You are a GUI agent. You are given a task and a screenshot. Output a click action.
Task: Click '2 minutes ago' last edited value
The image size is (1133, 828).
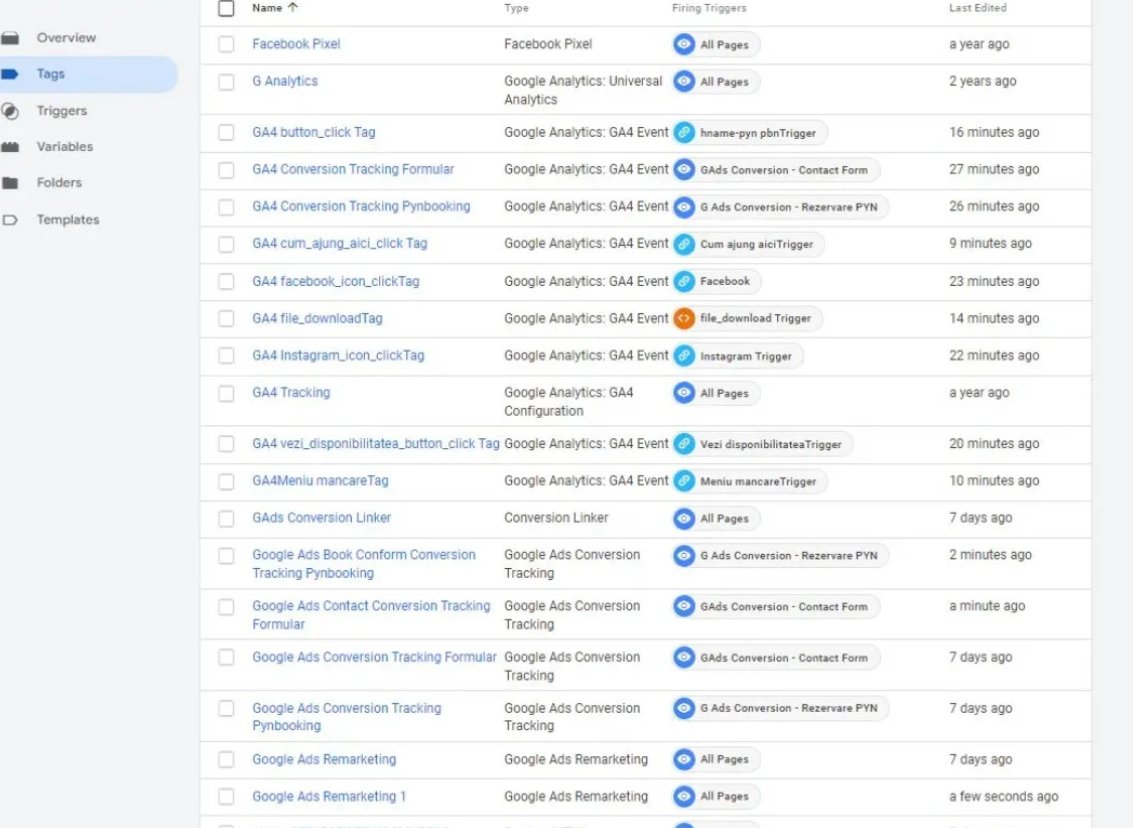tap(991, 555)
